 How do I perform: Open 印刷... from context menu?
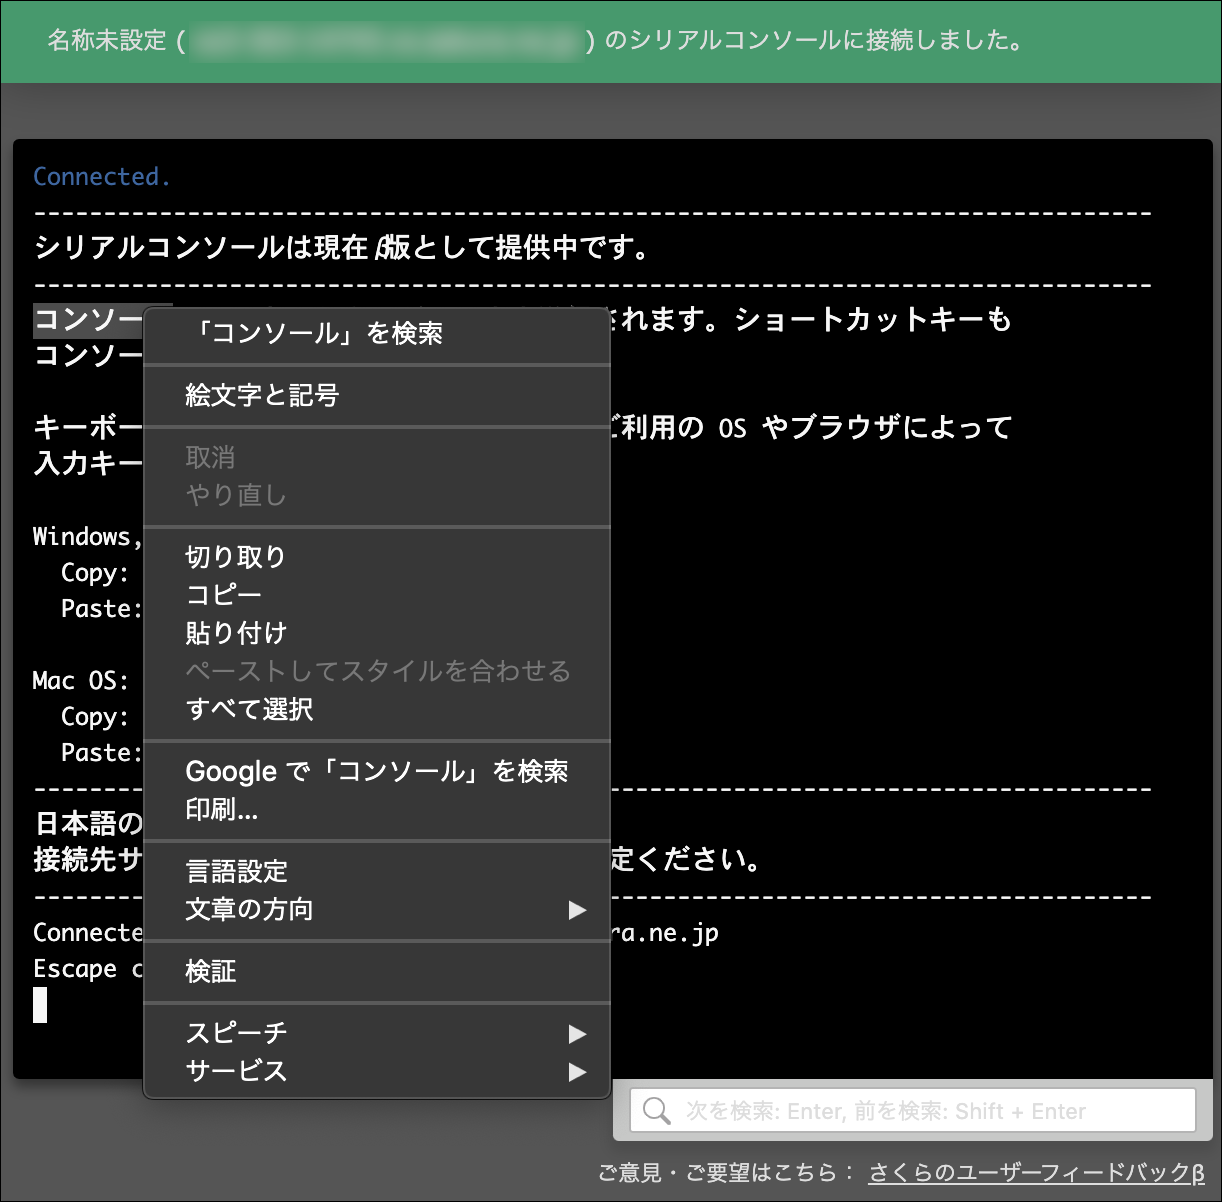pyautogui.click(x=222, y=809)
